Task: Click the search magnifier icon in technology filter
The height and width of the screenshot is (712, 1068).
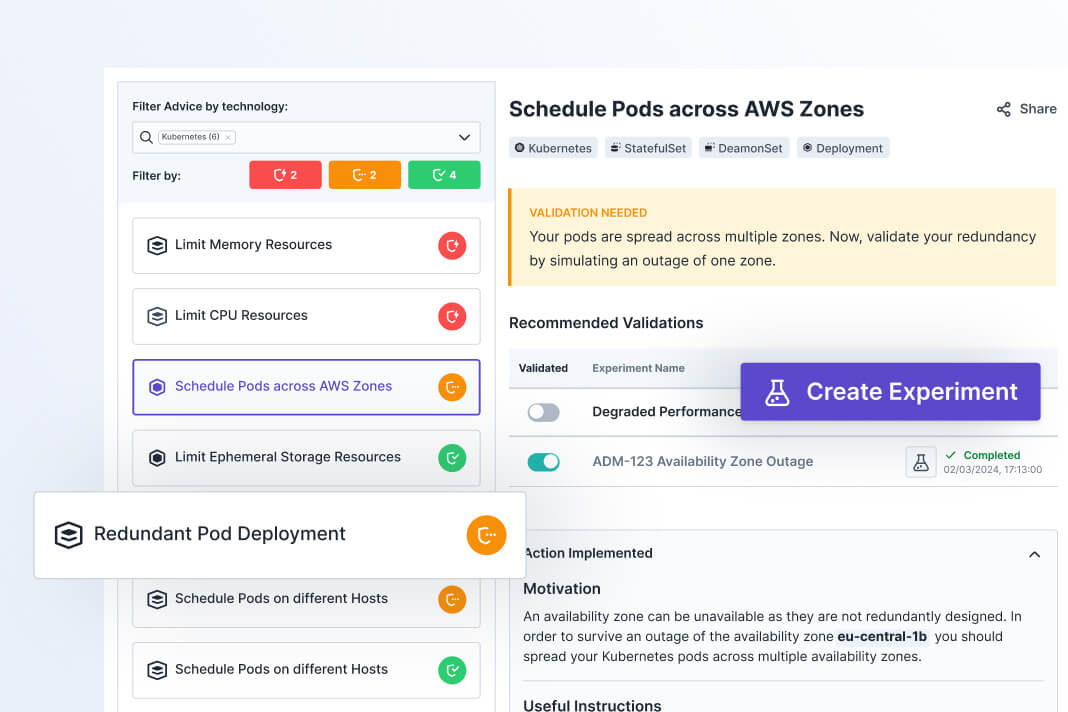Action: tap(147, 137)
